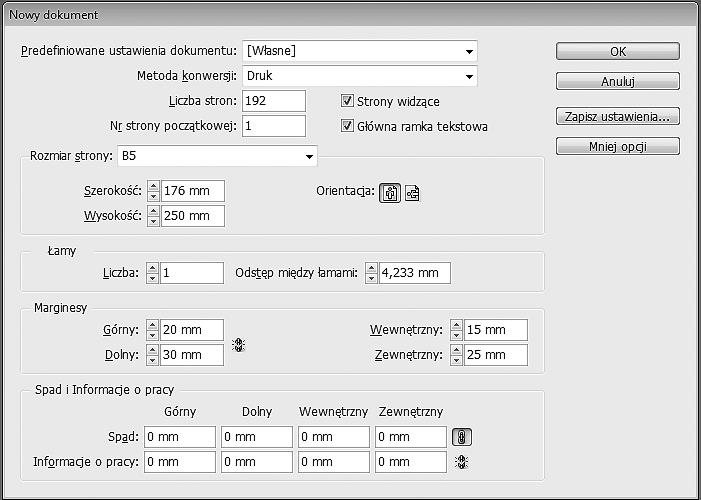The height and width of the screenshot is (500, 701).
Task: Click the Liczba stron input field
Action: [x=272, y=101]
